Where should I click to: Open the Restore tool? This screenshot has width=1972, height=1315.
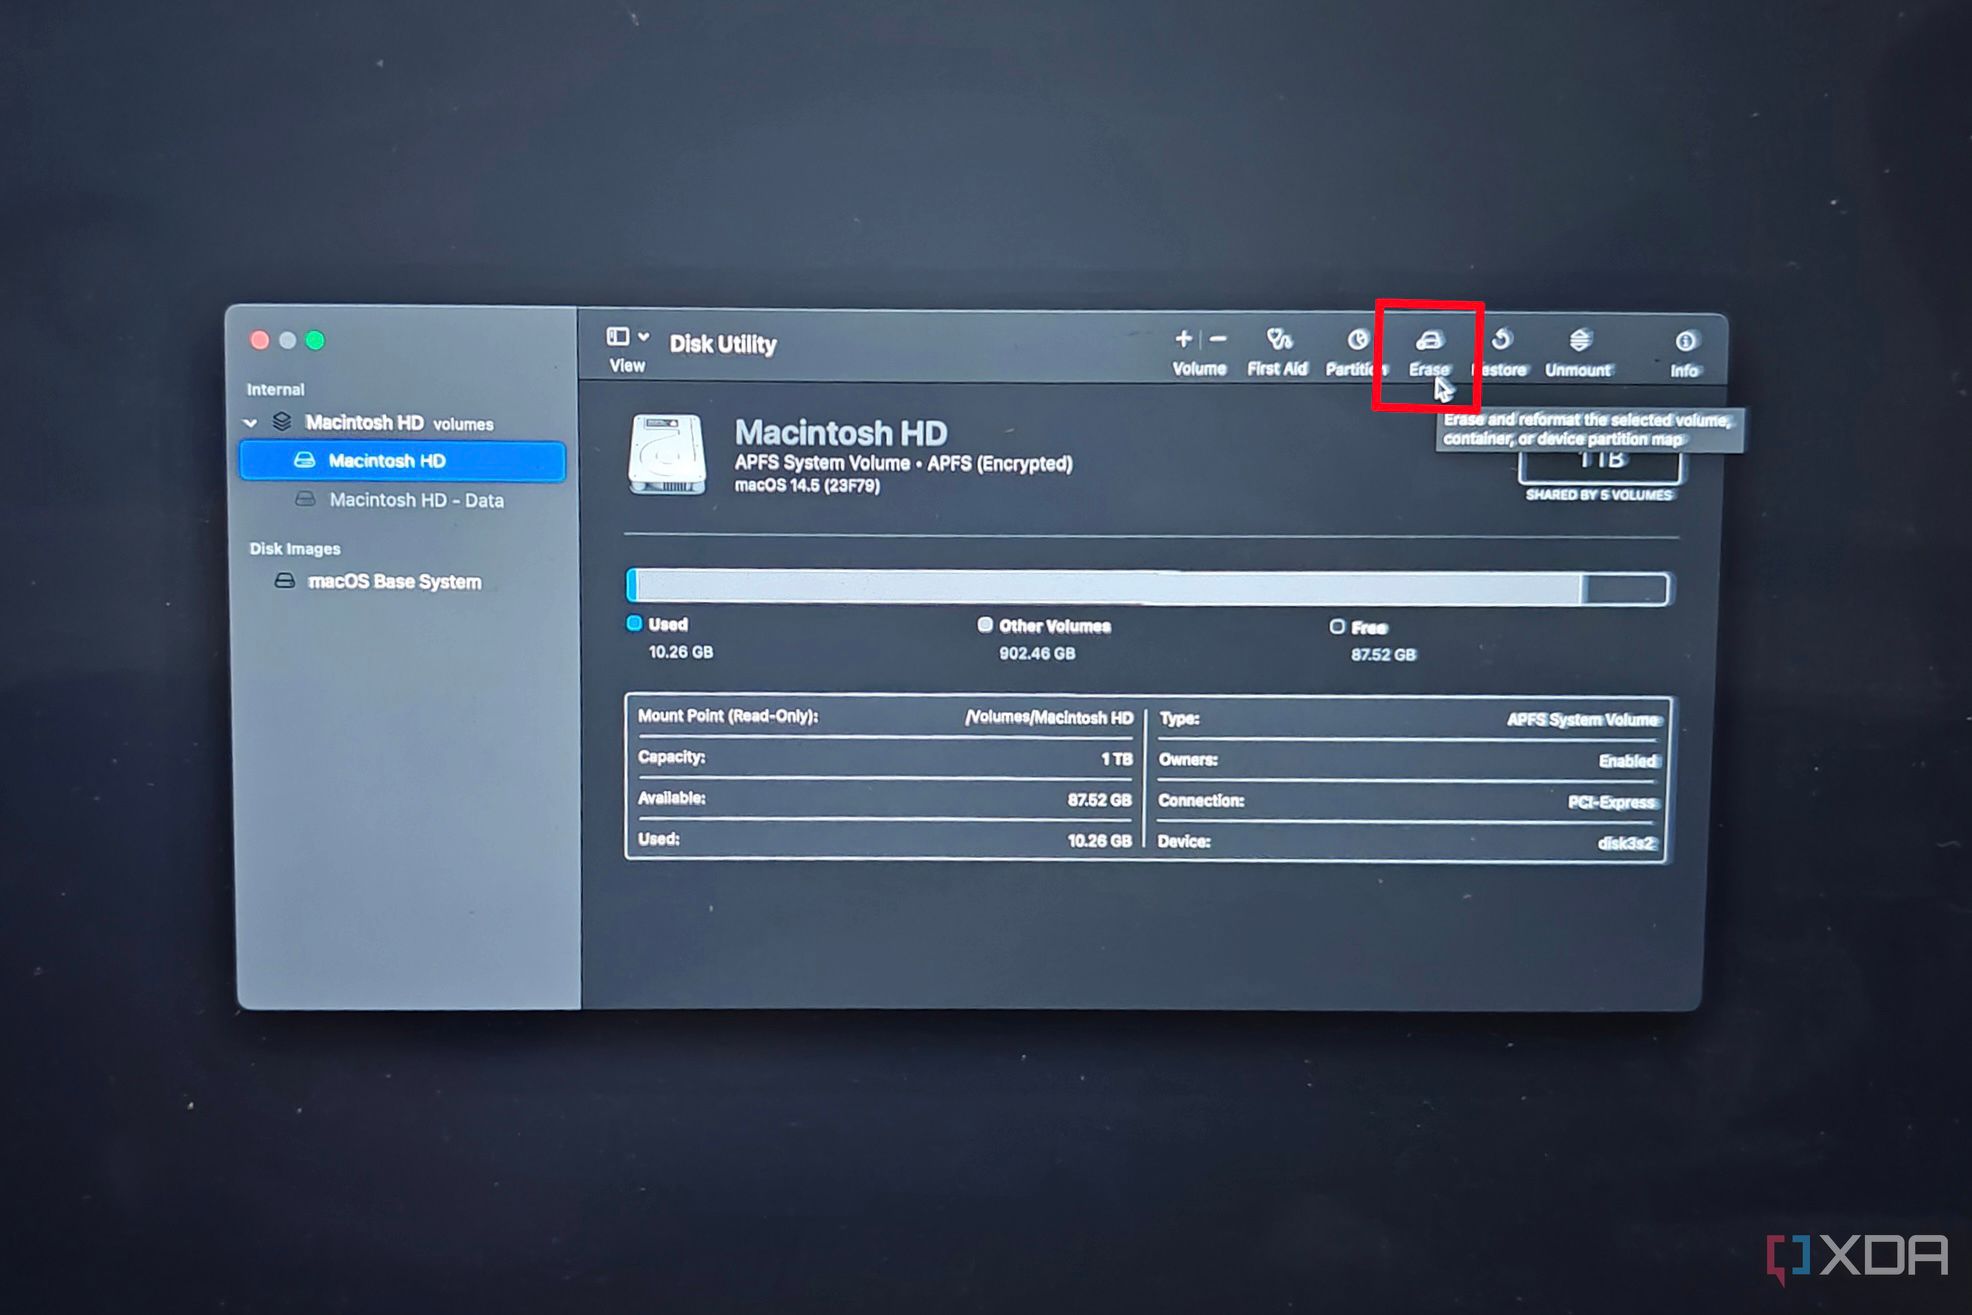1501,341
